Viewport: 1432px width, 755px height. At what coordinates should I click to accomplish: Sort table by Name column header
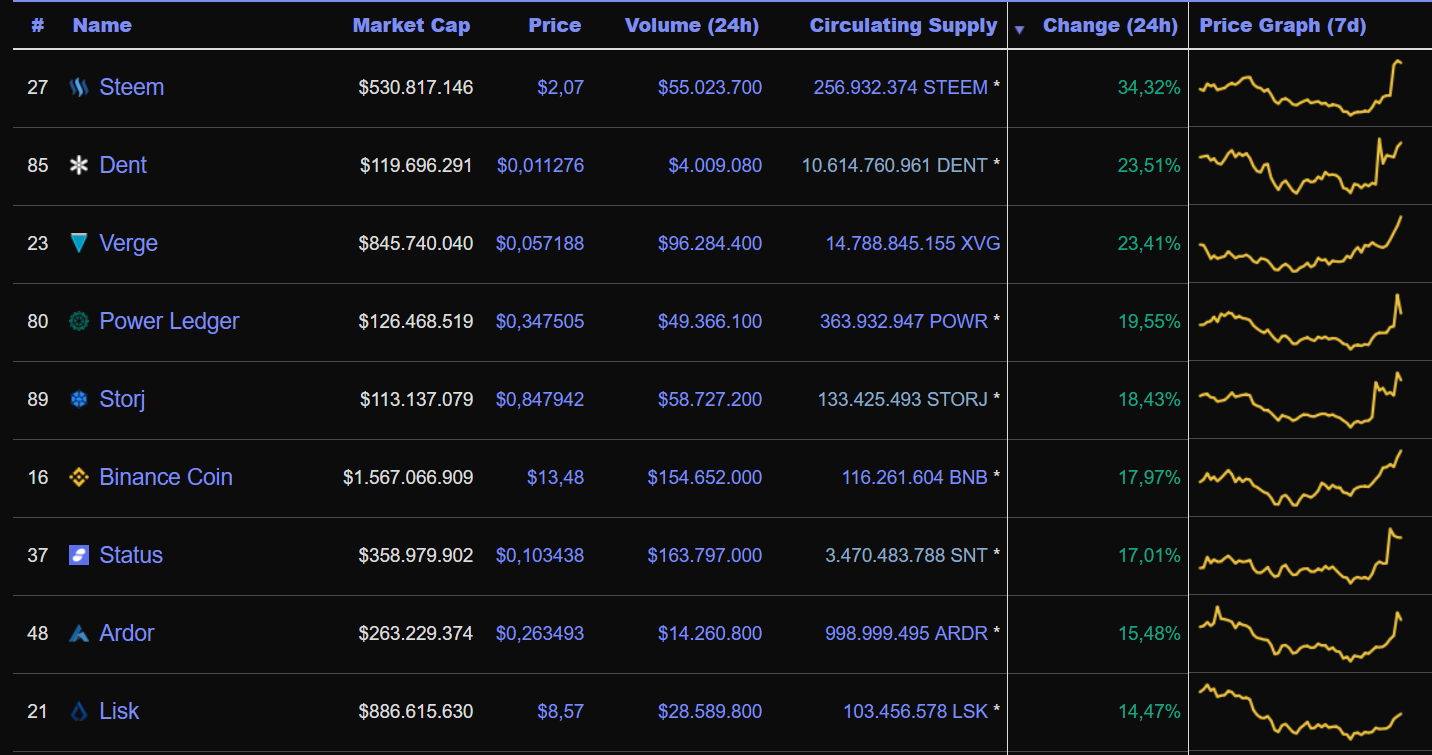point(102,26)
